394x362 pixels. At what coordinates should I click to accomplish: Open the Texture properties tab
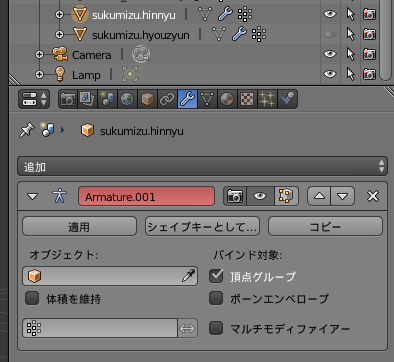tap(247, 99)
